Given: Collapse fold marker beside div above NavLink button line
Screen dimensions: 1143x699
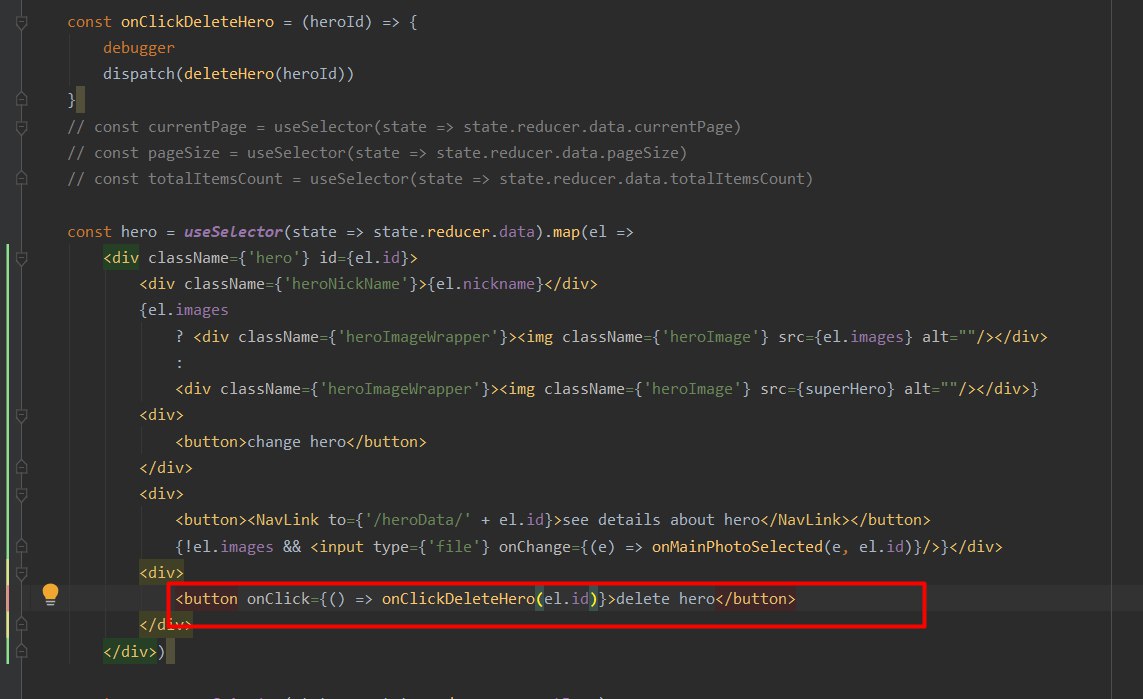Looking at the screenshot, I should (22, 494).
